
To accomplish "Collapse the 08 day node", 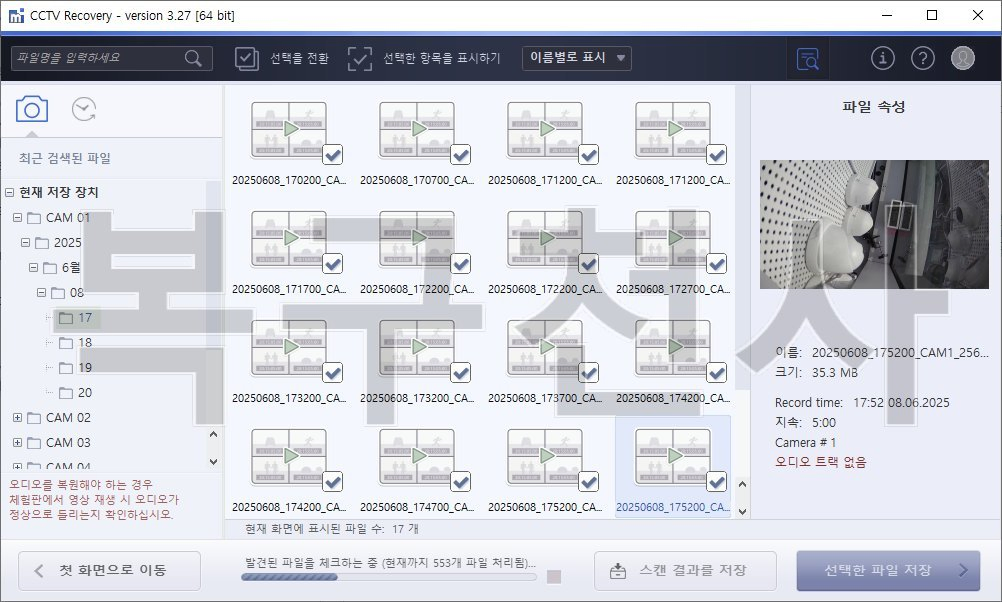I will click(42, 293).
